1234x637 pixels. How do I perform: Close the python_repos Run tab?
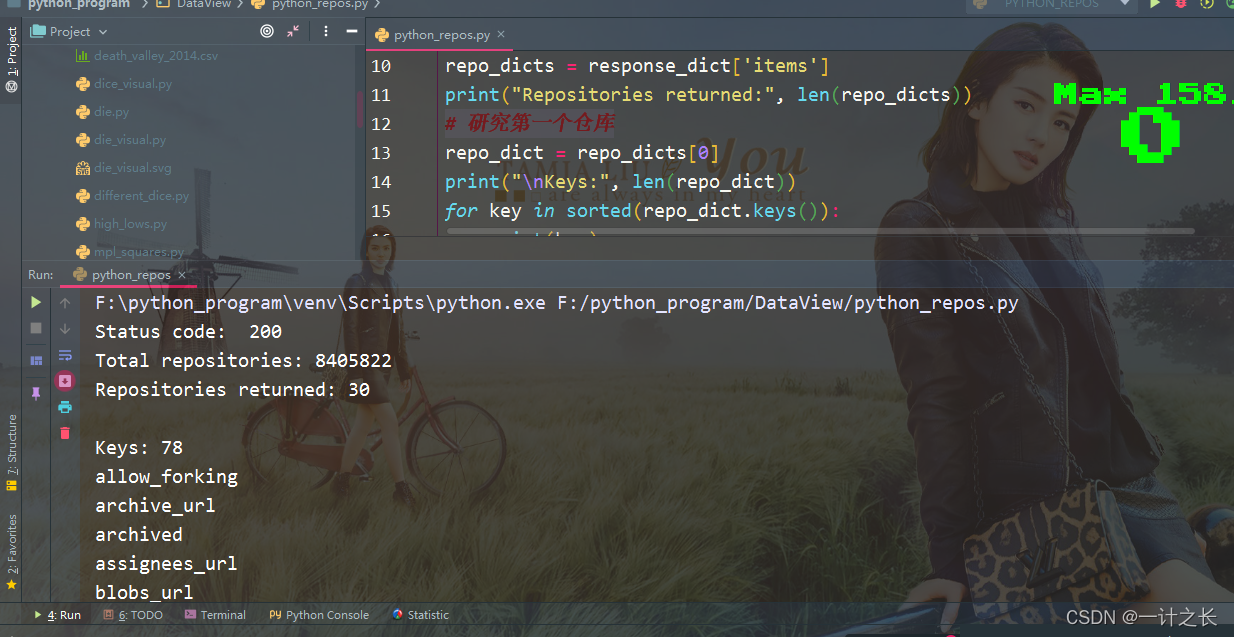tap(182, 275)
